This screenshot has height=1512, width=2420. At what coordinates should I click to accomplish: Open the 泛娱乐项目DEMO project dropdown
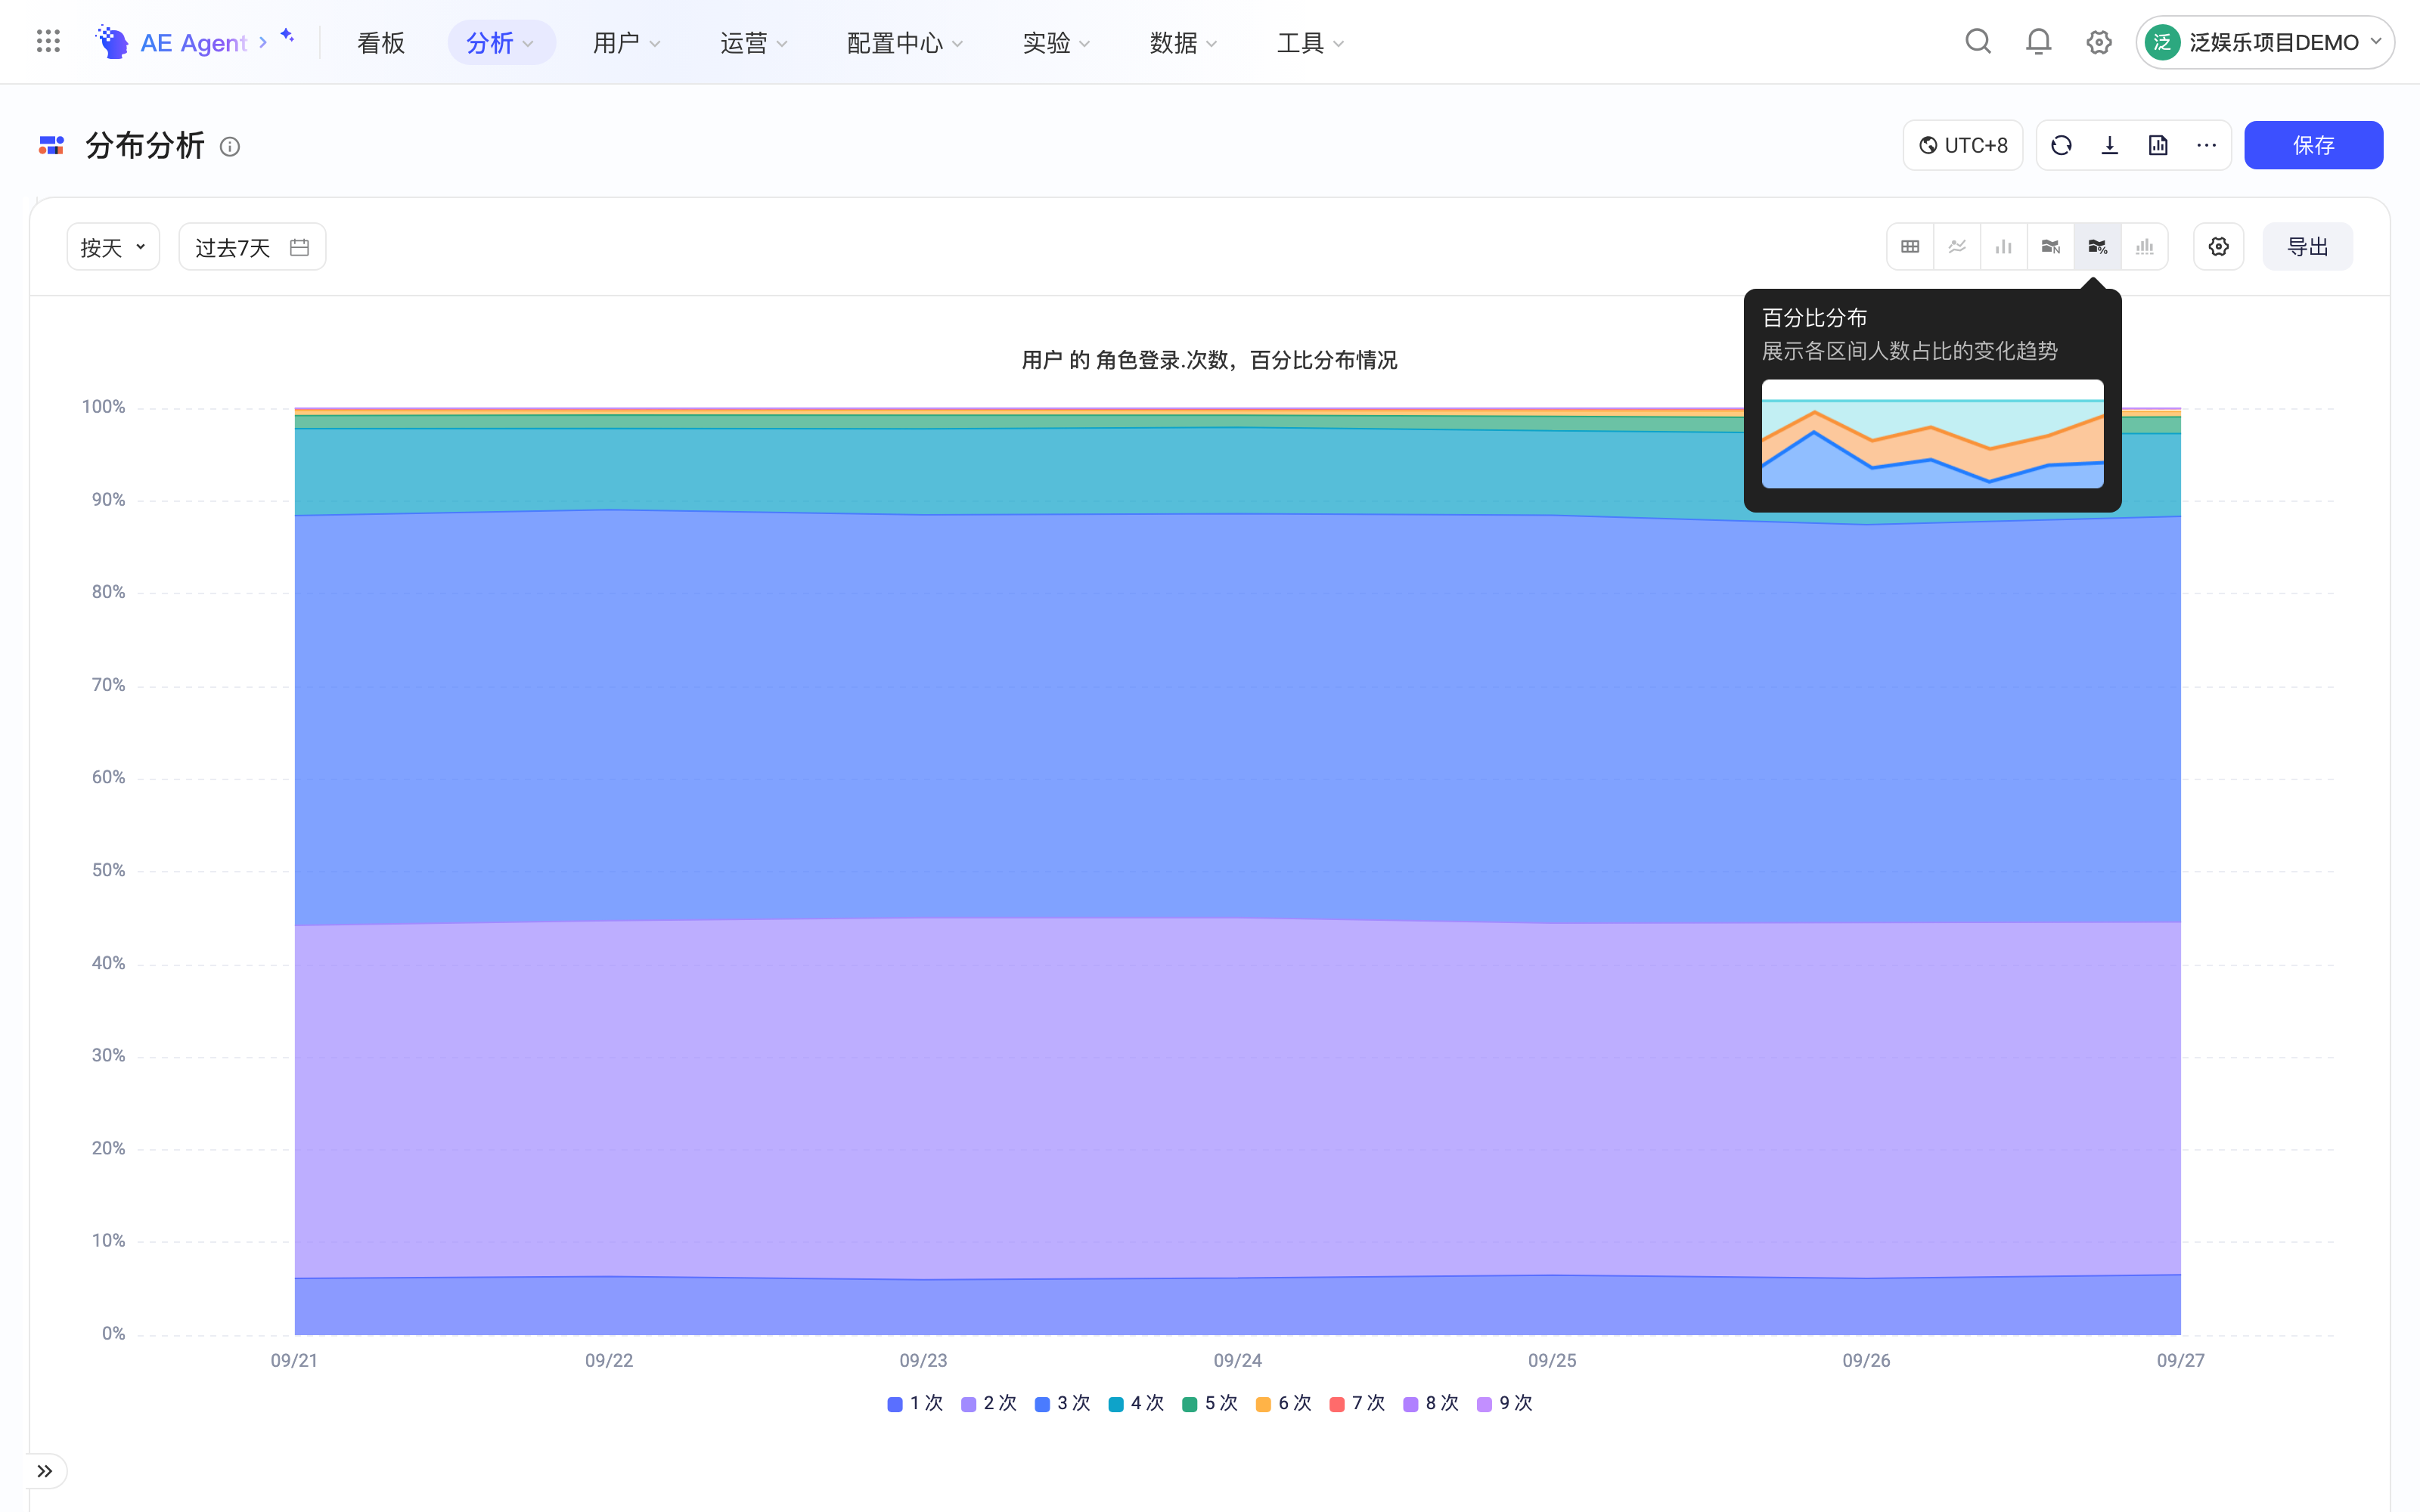(x=2264, y=42)
